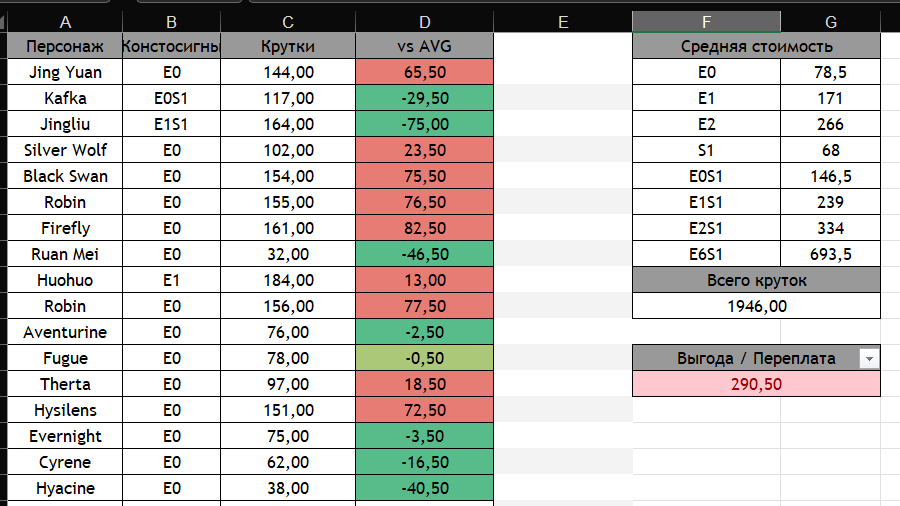Select the highlighted column F header
Image resolution: width=900 pixels, height=506 pixels.
pyautogui.click(x=706, y=21)
